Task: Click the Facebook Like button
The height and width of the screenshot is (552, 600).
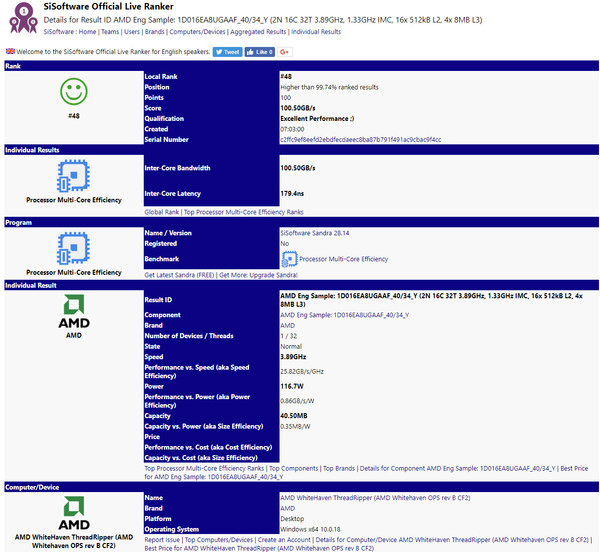Action: (260, 52)
